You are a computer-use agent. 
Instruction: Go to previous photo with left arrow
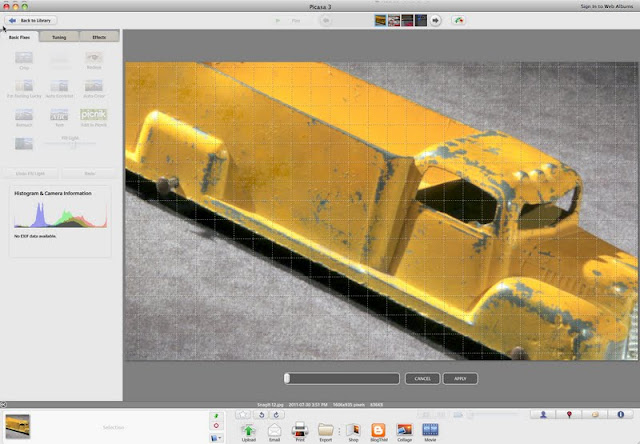point(326,20)
